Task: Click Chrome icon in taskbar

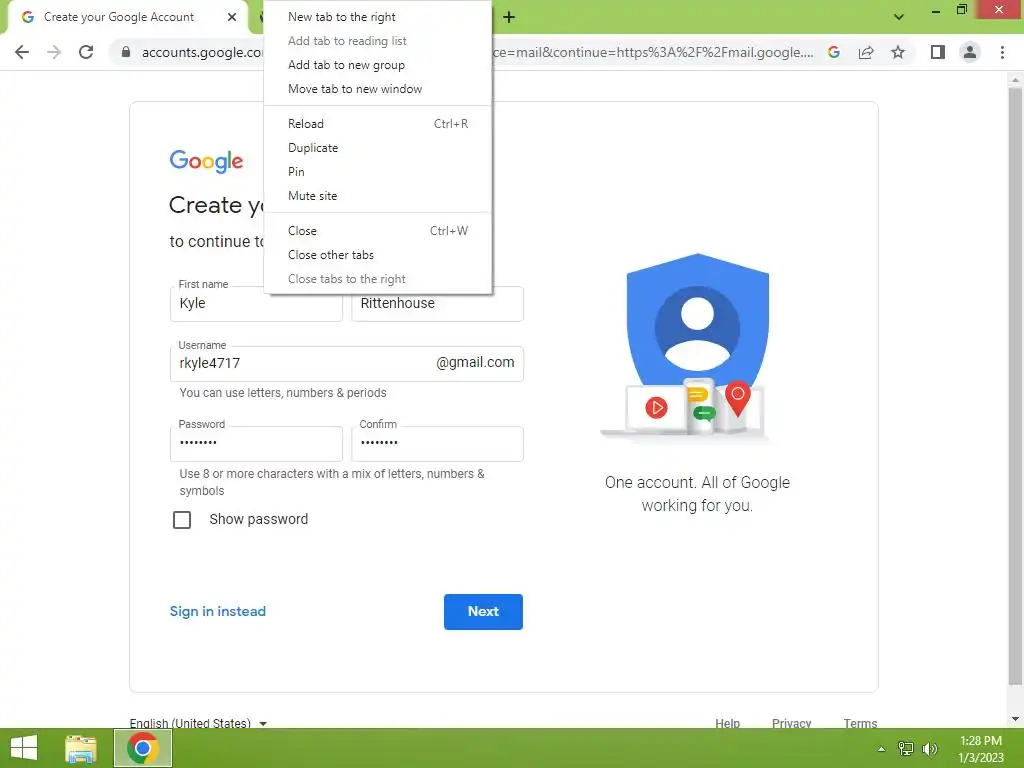Action: coord(143,748)
